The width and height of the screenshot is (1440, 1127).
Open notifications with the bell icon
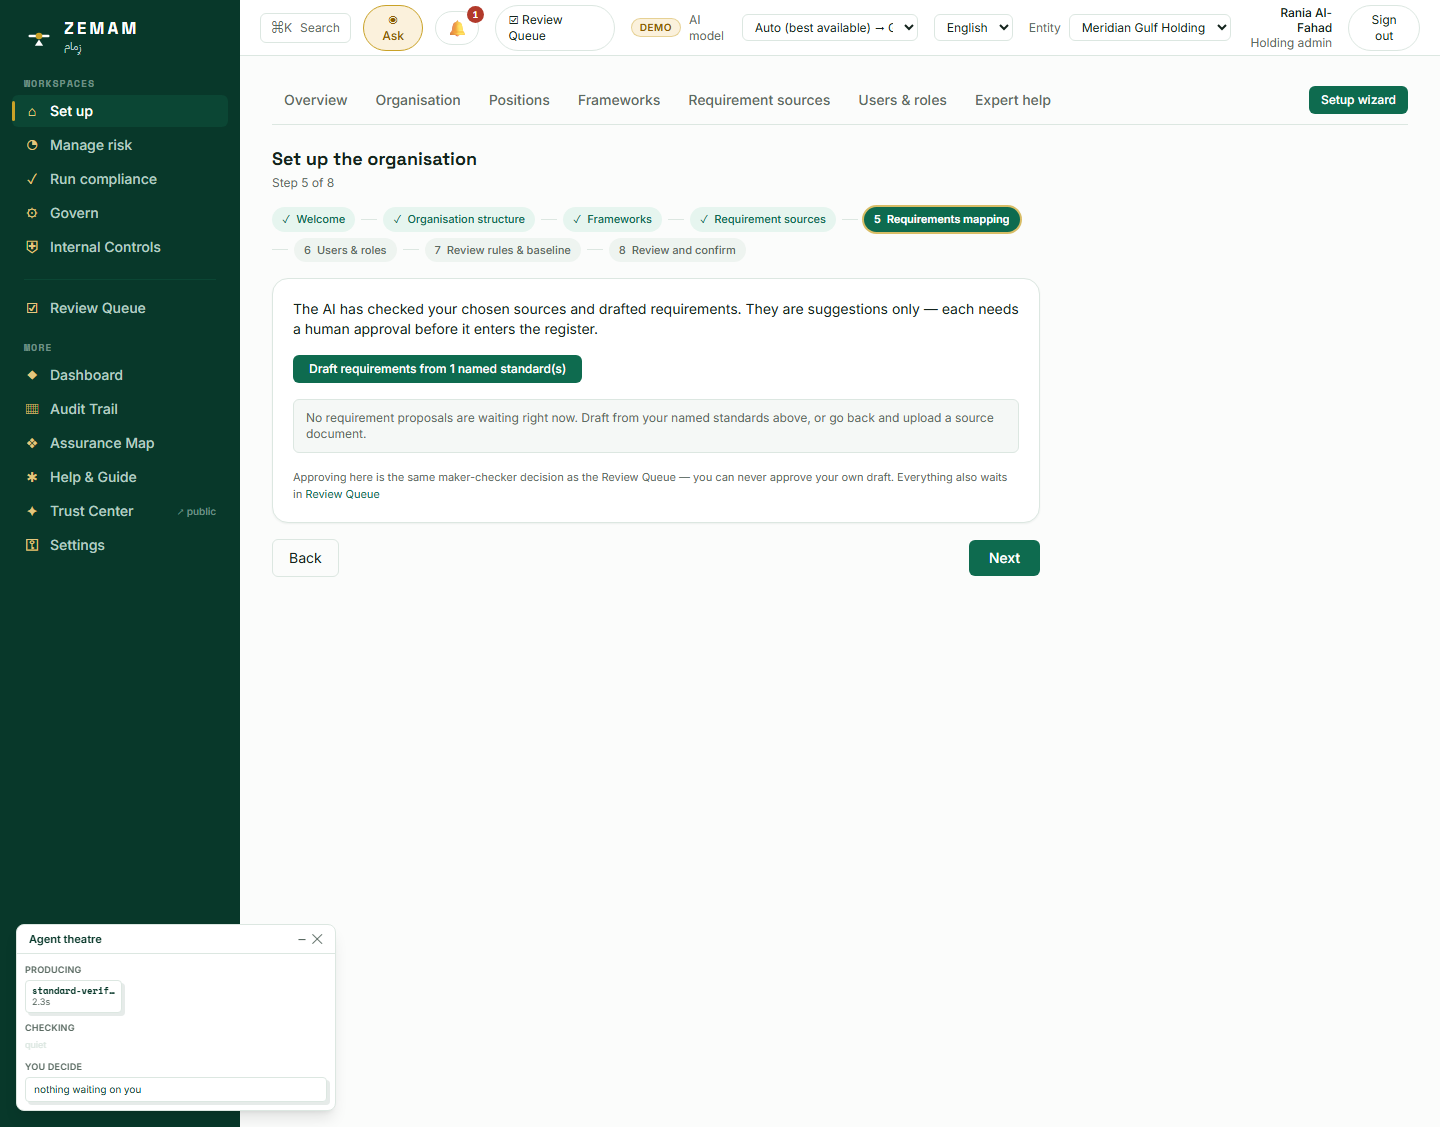pos(457,28)
